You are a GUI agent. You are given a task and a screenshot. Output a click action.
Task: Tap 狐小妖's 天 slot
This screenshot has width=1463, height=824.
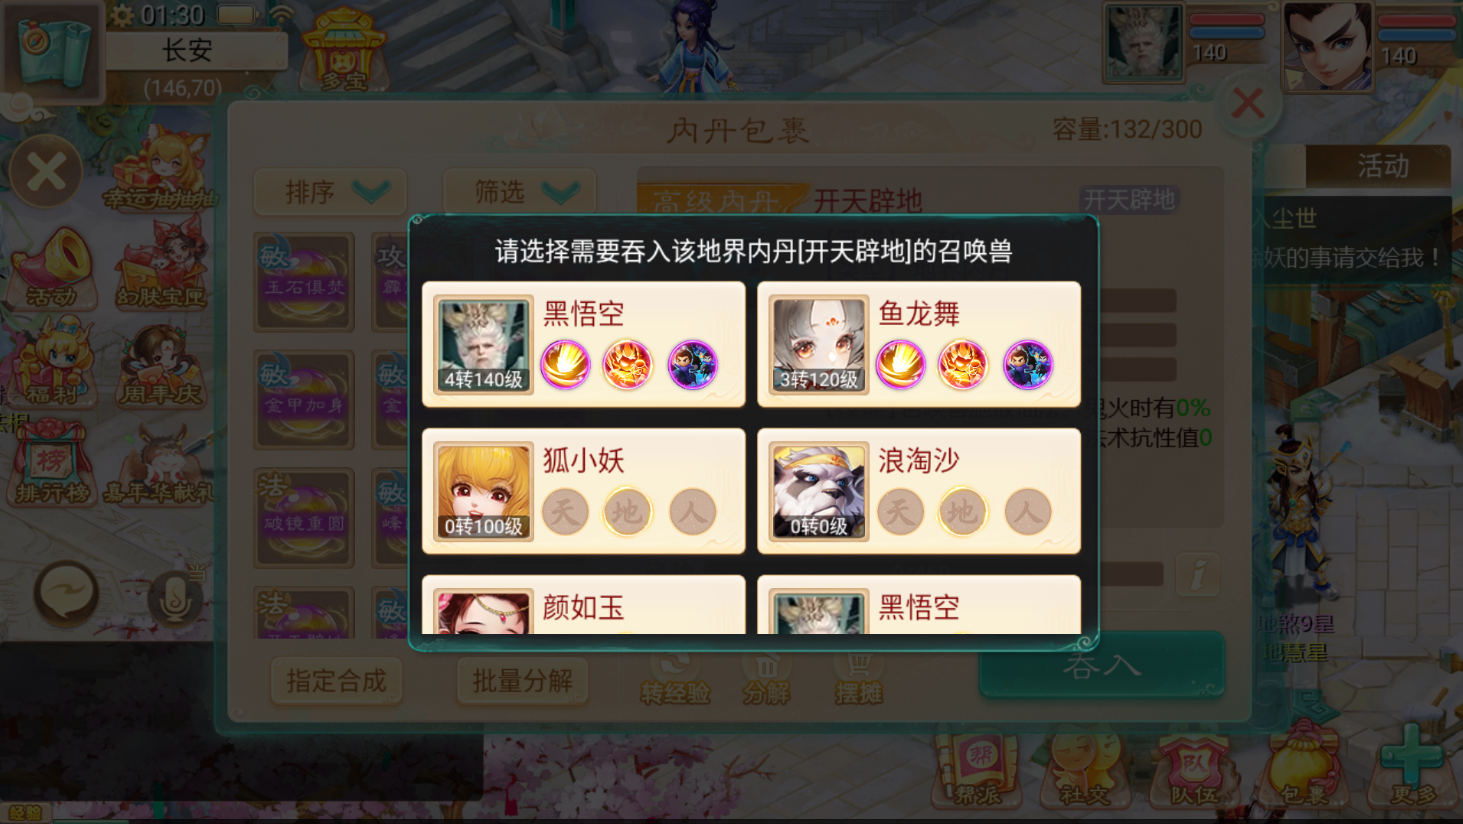(x=565, y=511)
